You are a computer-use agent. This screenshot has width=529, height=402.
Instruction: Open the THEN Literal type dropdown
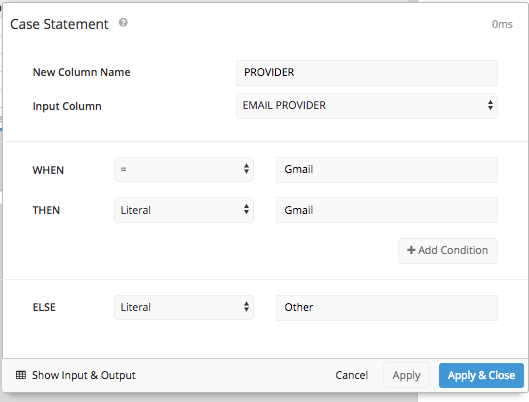(x=184, y=210)
